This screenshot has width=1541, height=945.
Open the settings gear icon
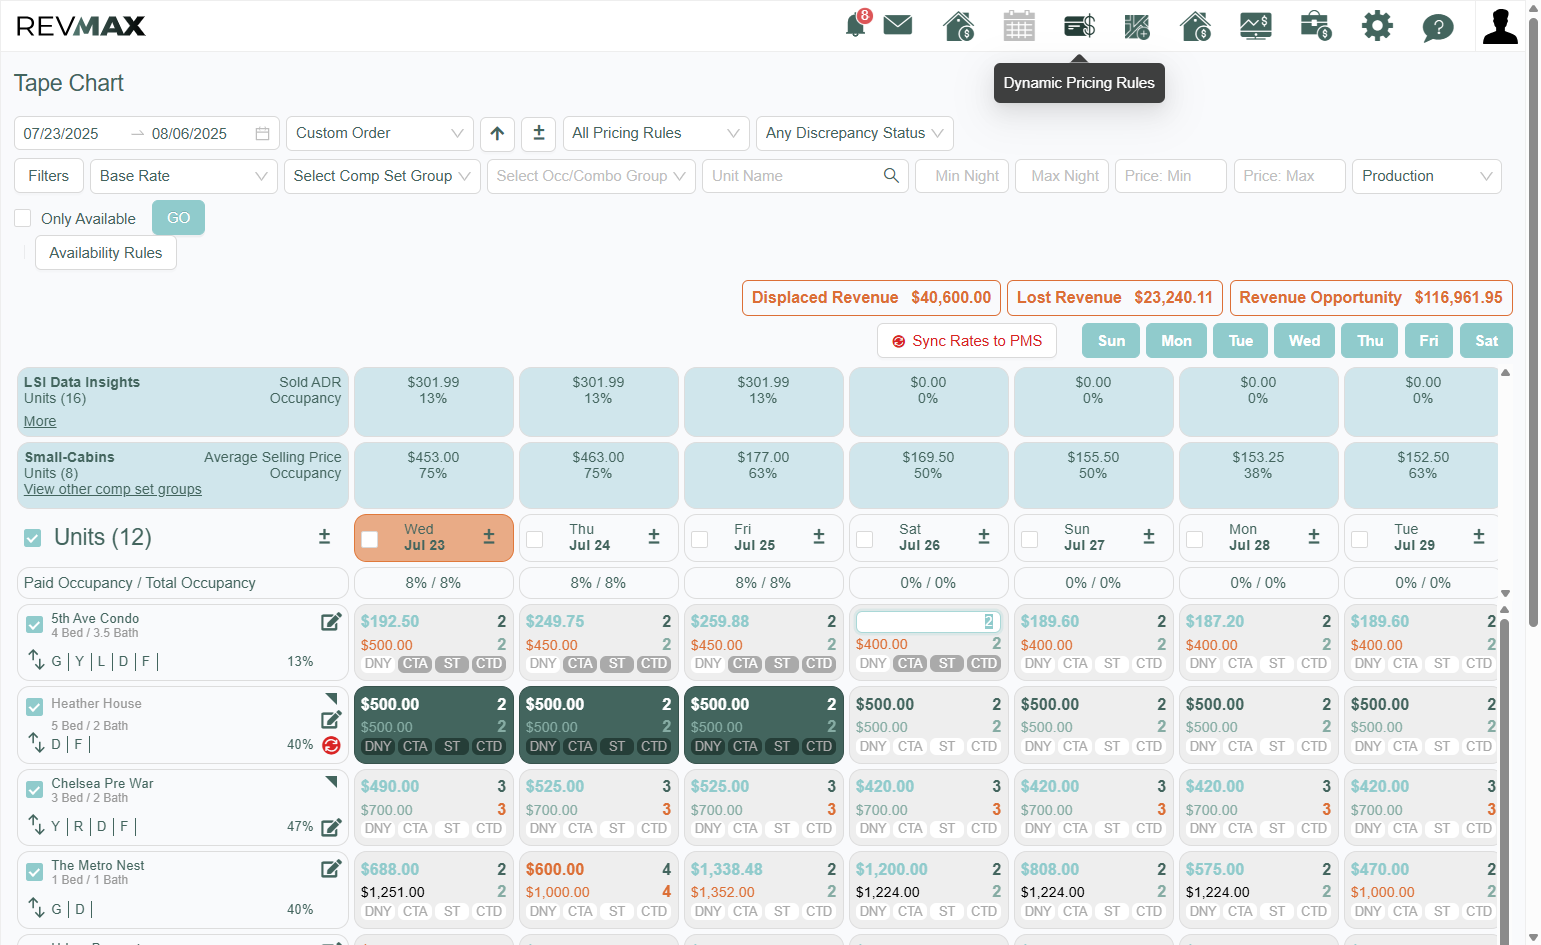pyautogui.click(x=1377, y=26)
